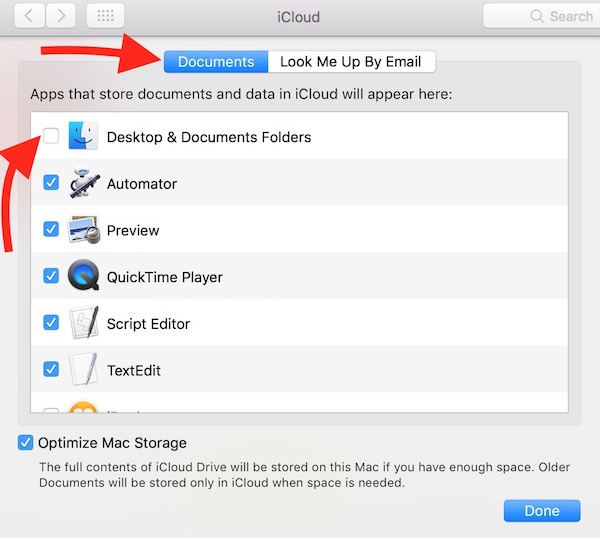600x538 pixels.
Task: Uncheck the Automator checkbox
Action: pos(51,184)
